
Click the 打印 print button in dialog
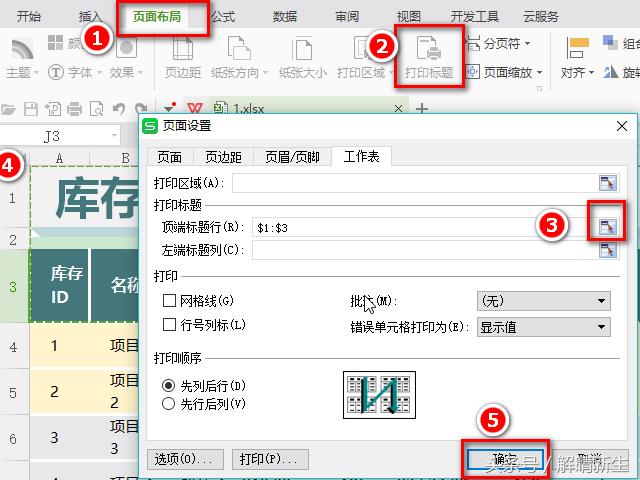pos(270,459)
